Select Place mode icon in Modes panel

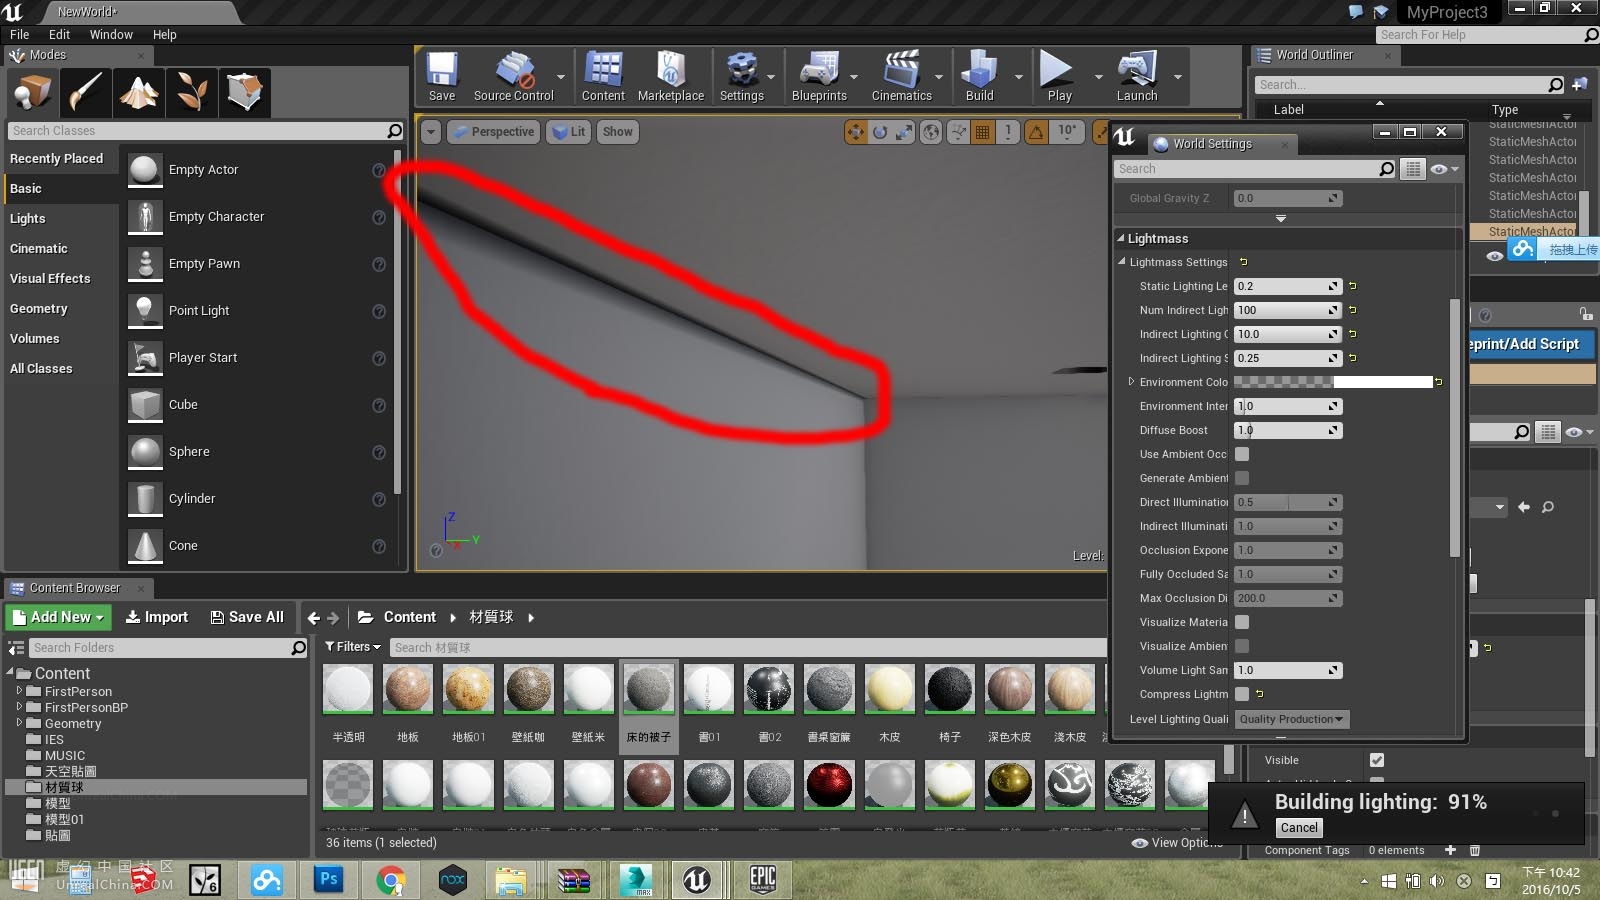point(32,92)
